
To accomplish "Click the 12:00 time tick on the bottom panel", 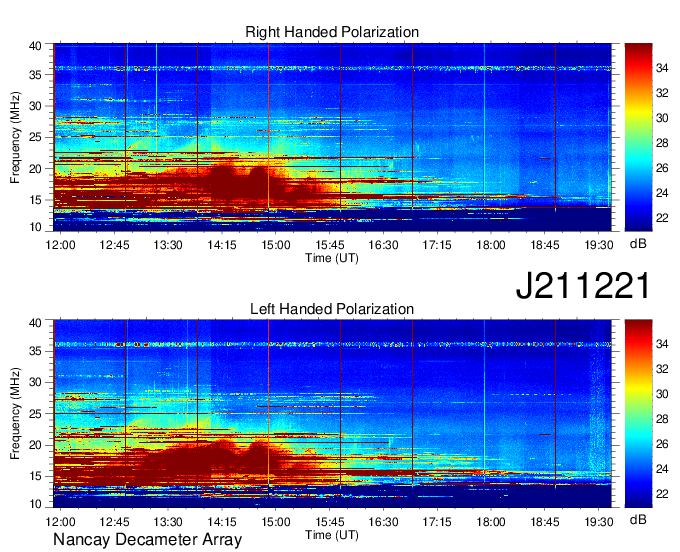I will point(60,522).
